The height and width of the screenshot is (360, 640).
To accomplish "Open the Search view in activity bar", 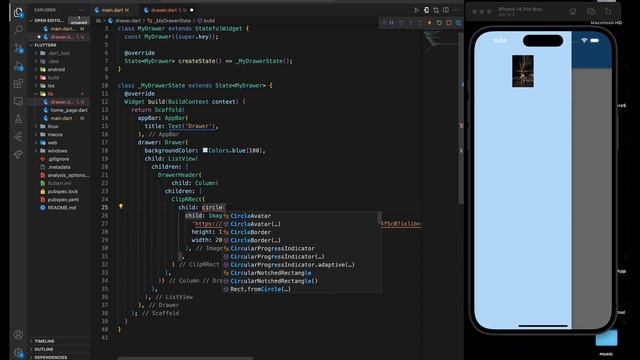I will [x=18, y=30].
